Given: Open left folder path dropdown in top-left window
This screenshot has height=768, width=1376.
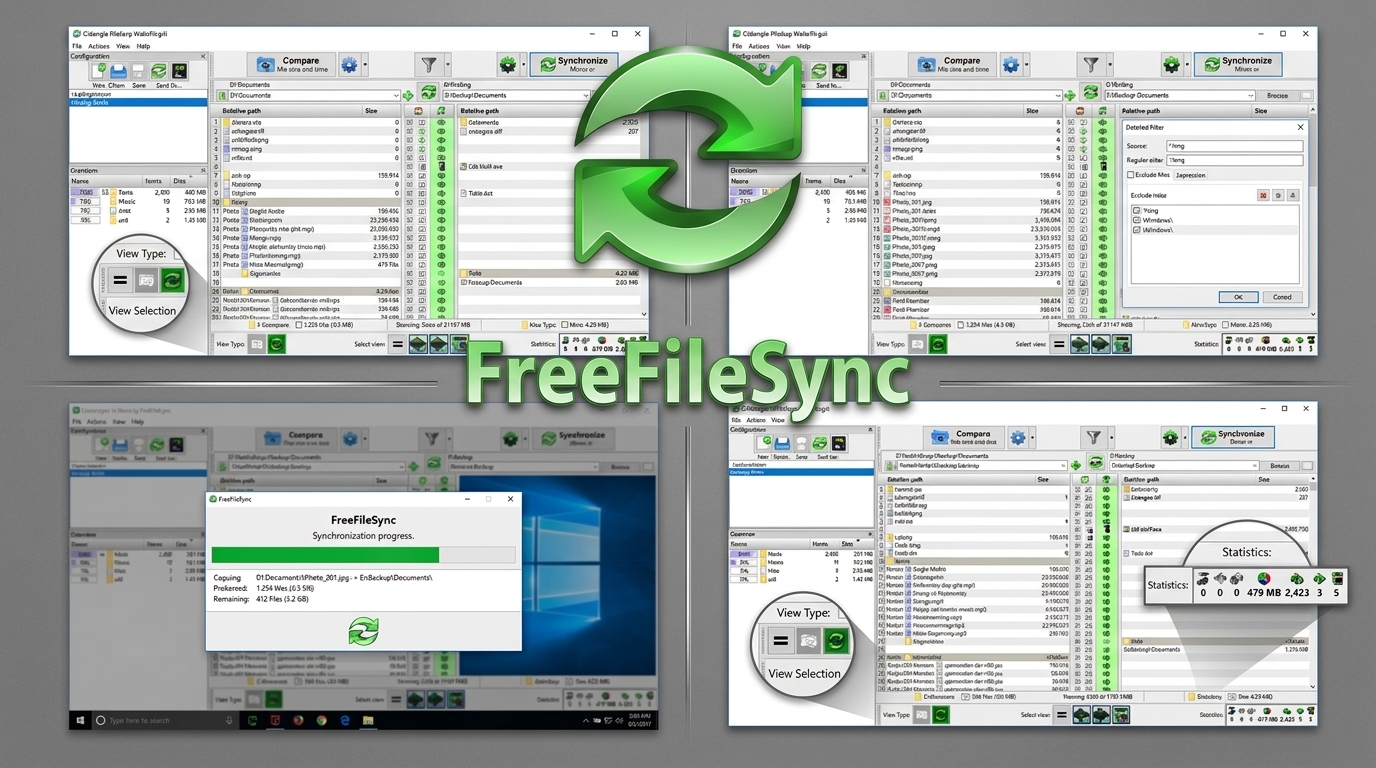Looking at the screenshot, I should pos(396,96).
